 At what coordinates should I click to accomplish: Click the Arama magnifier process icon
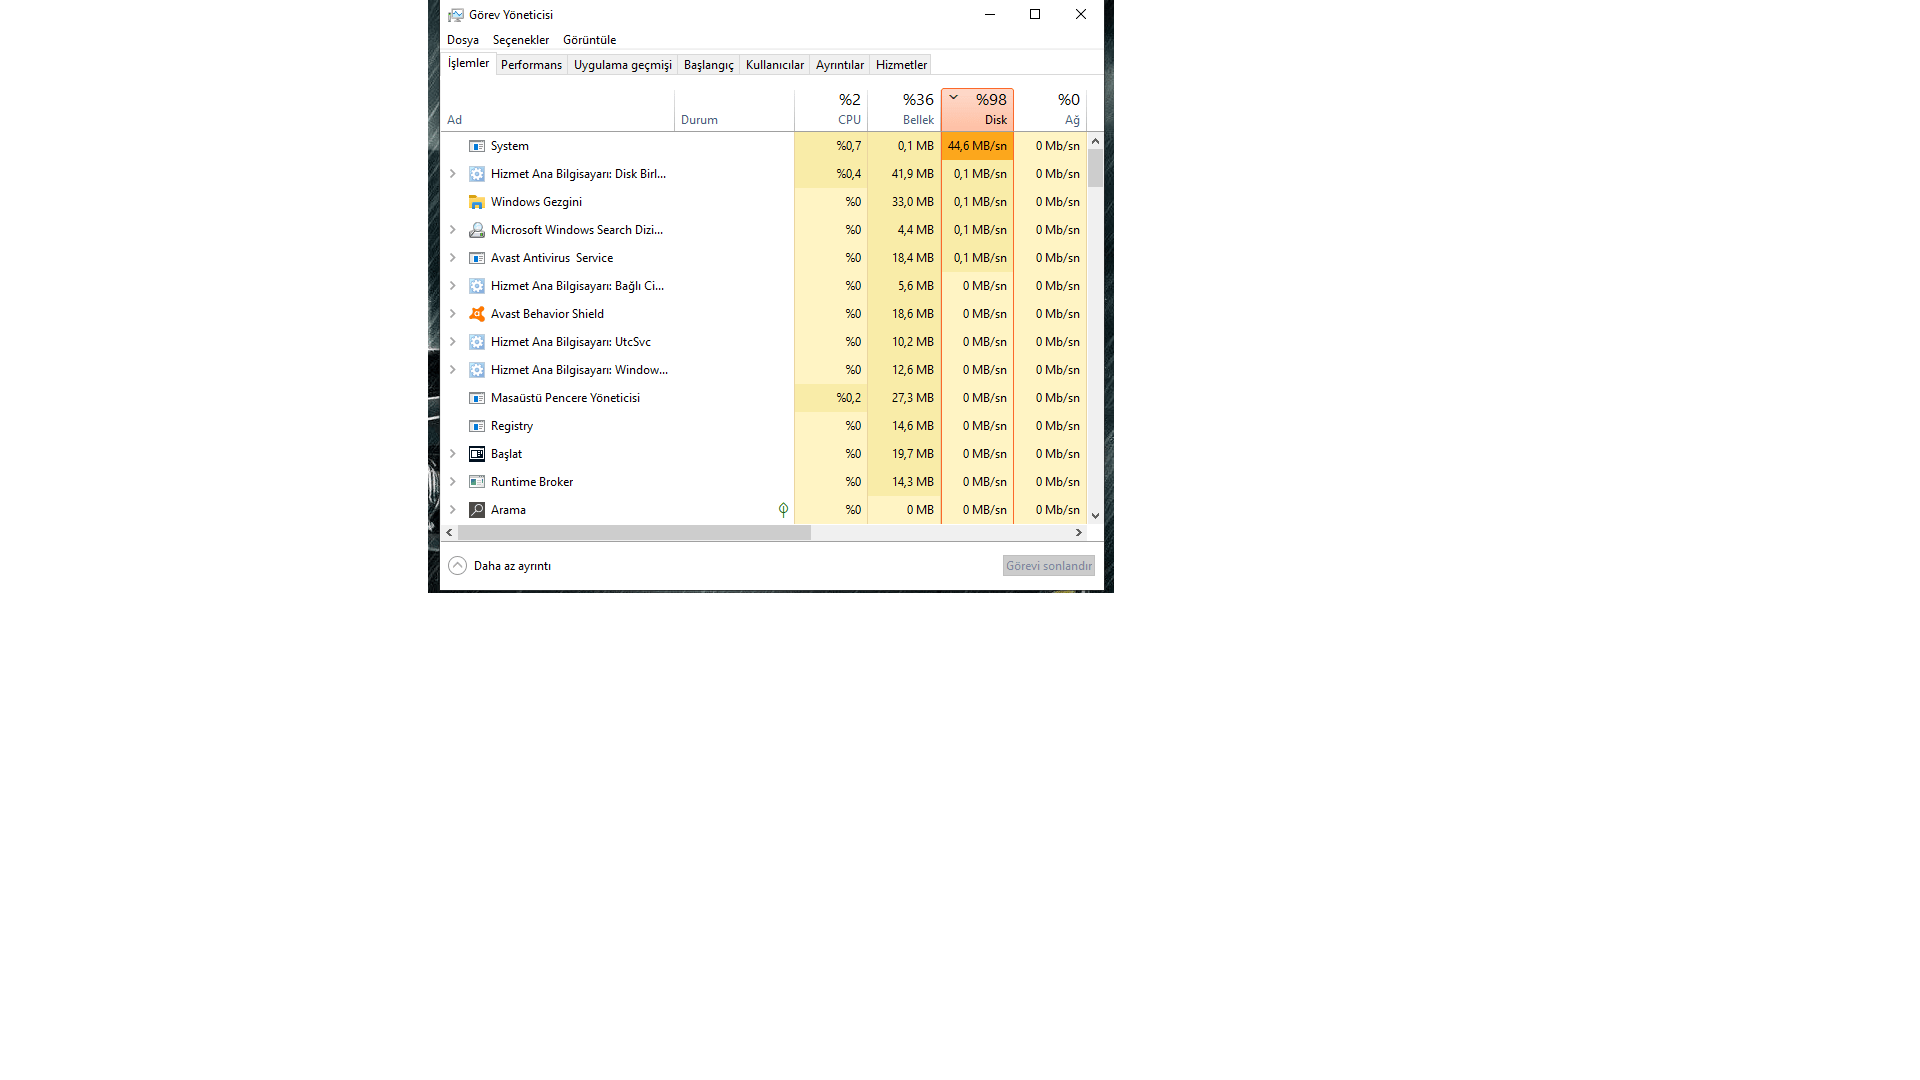click(477, 510)
